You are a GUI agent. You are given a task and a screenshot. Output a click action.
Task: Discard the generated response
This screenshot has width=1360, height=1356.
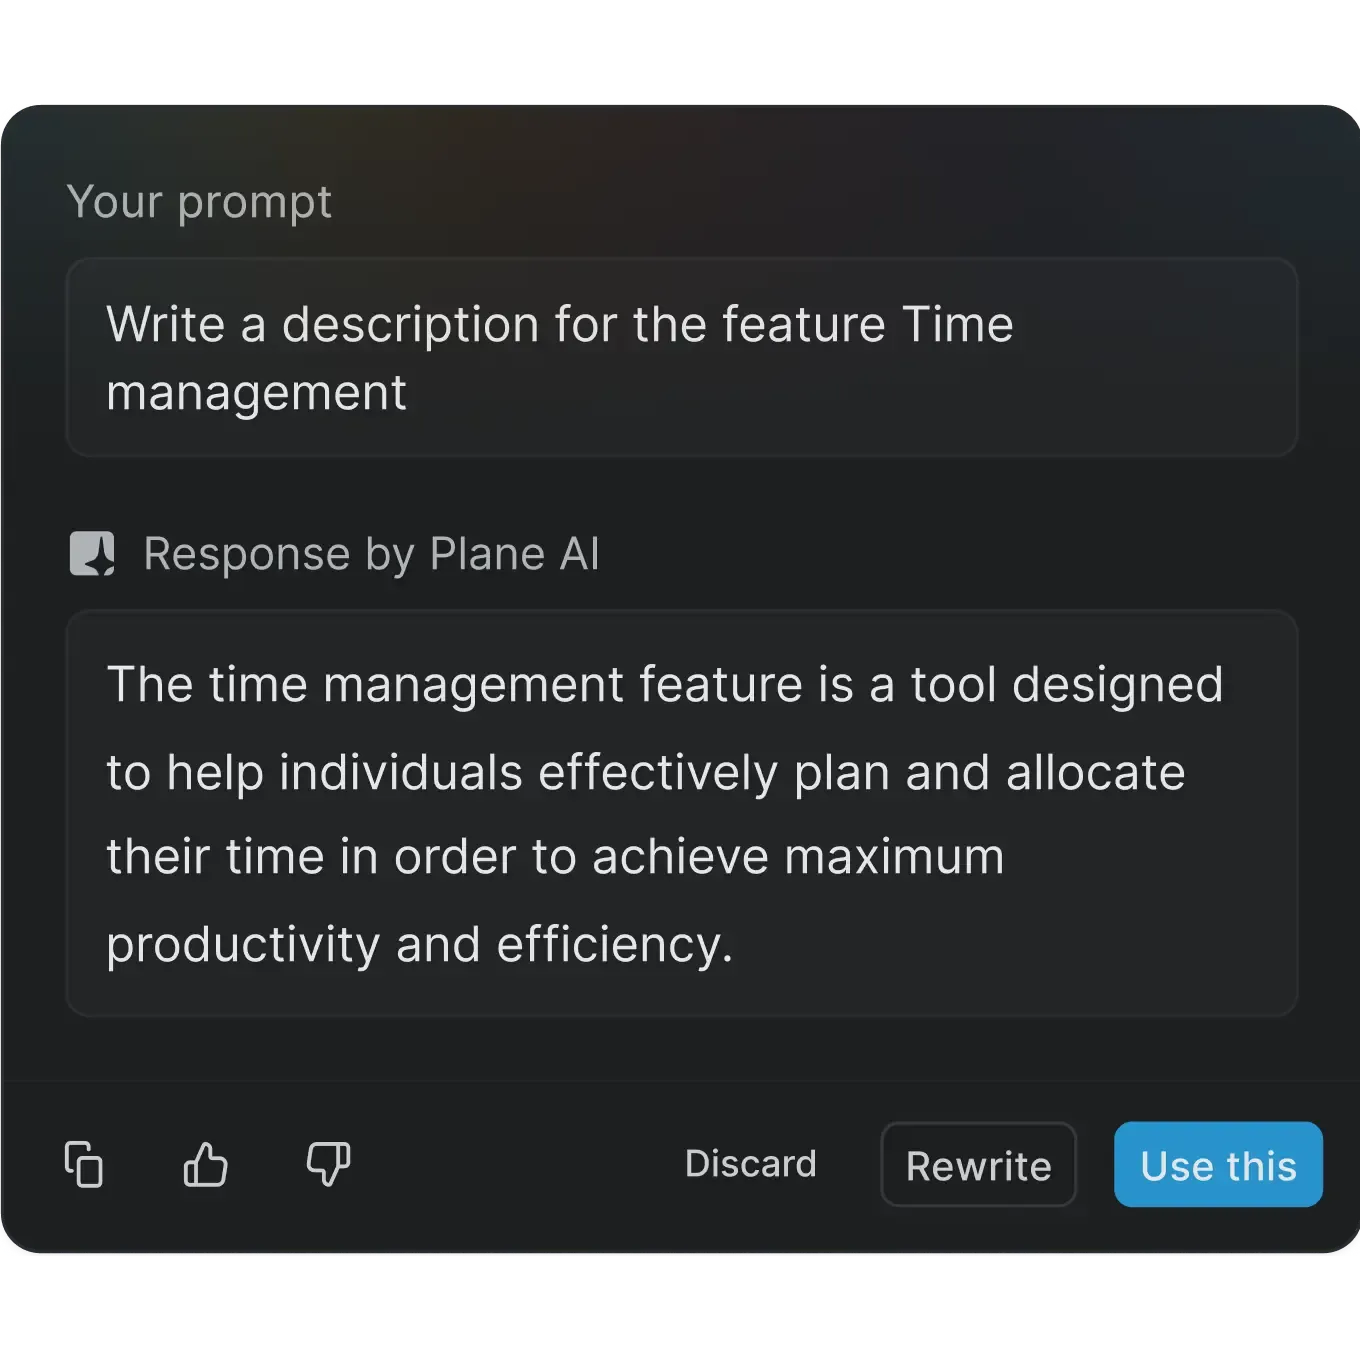click(750, 1164)
